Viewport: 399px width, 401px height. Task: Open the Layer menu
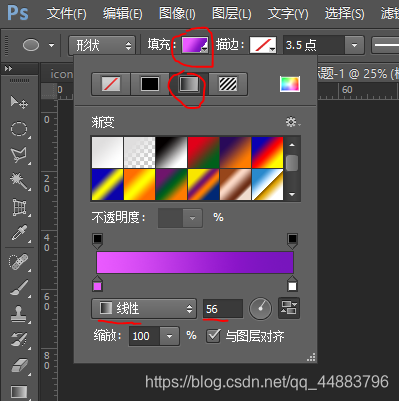tap(232, 14)
